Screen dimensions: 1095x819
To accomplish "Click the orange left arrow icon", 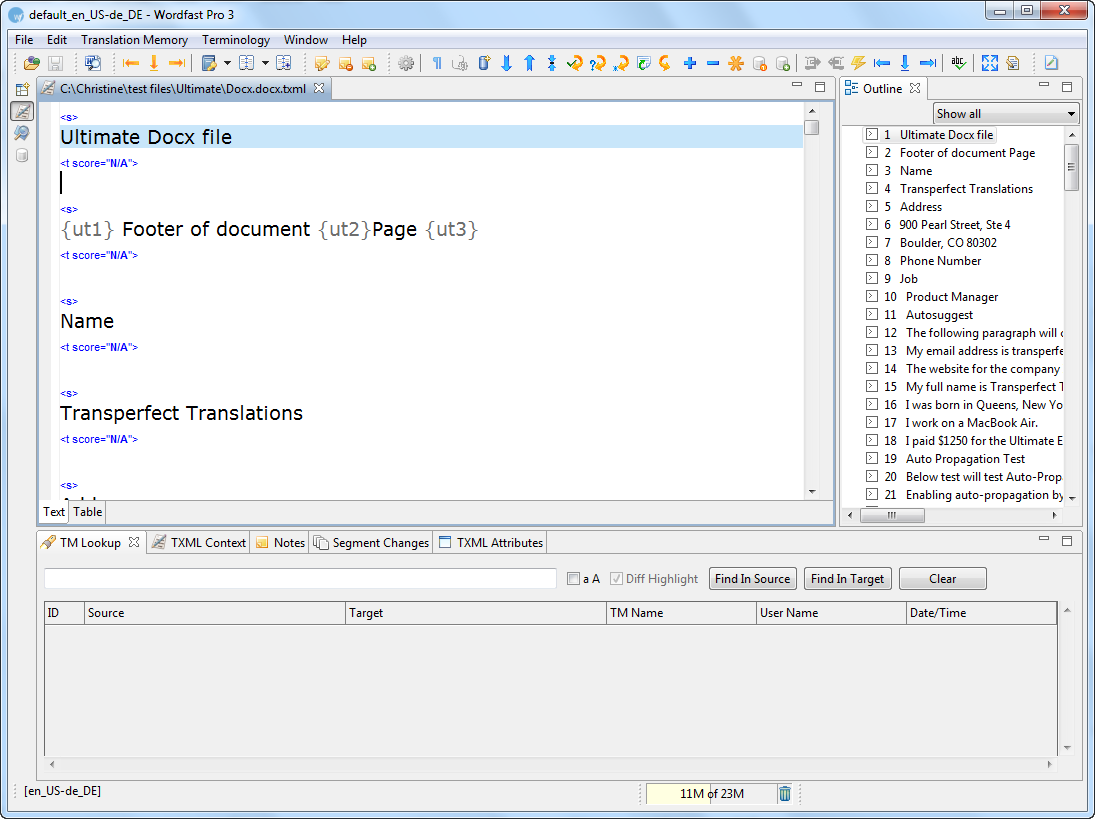I will 131,64.
